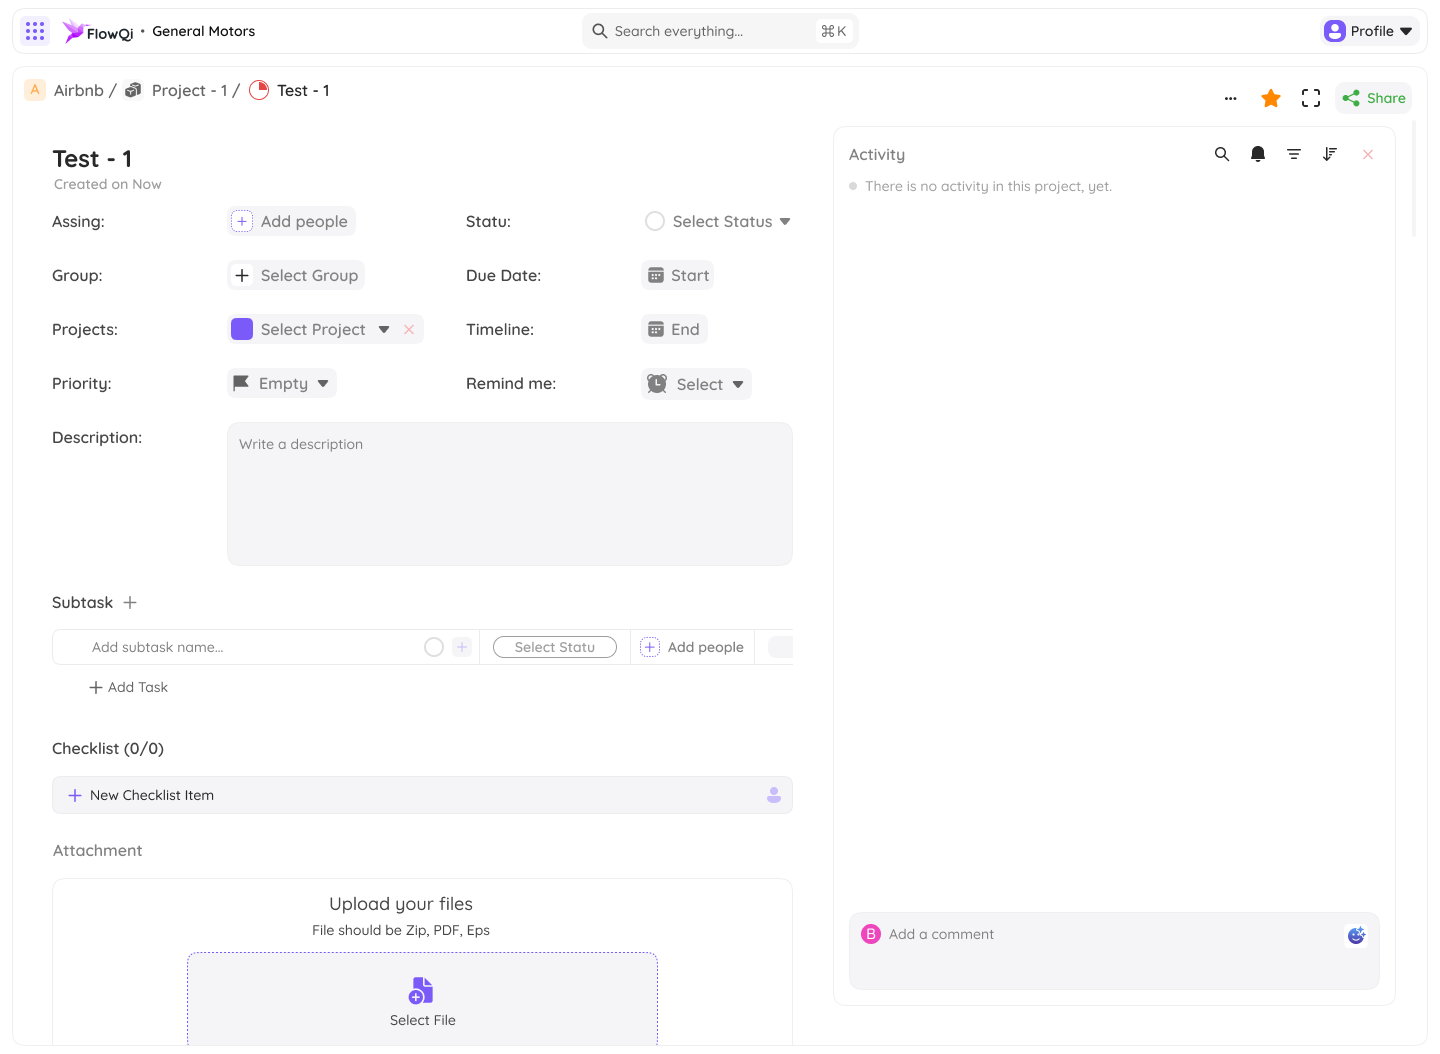Open the Empty priority dropdown
1440x1054 pixels.
point(282,383)
